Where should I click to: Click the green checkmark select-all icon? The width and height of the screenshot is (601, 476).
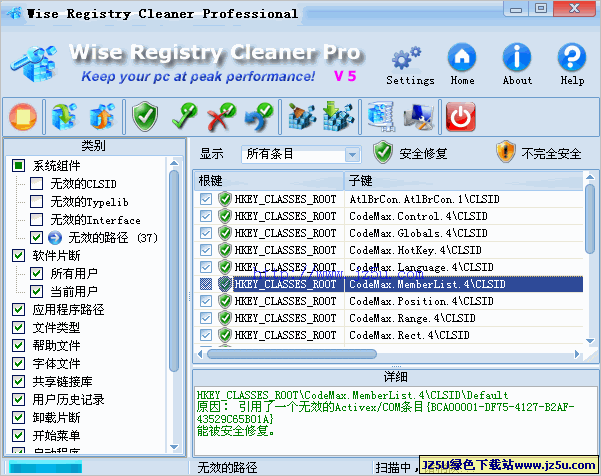[185, 115]
